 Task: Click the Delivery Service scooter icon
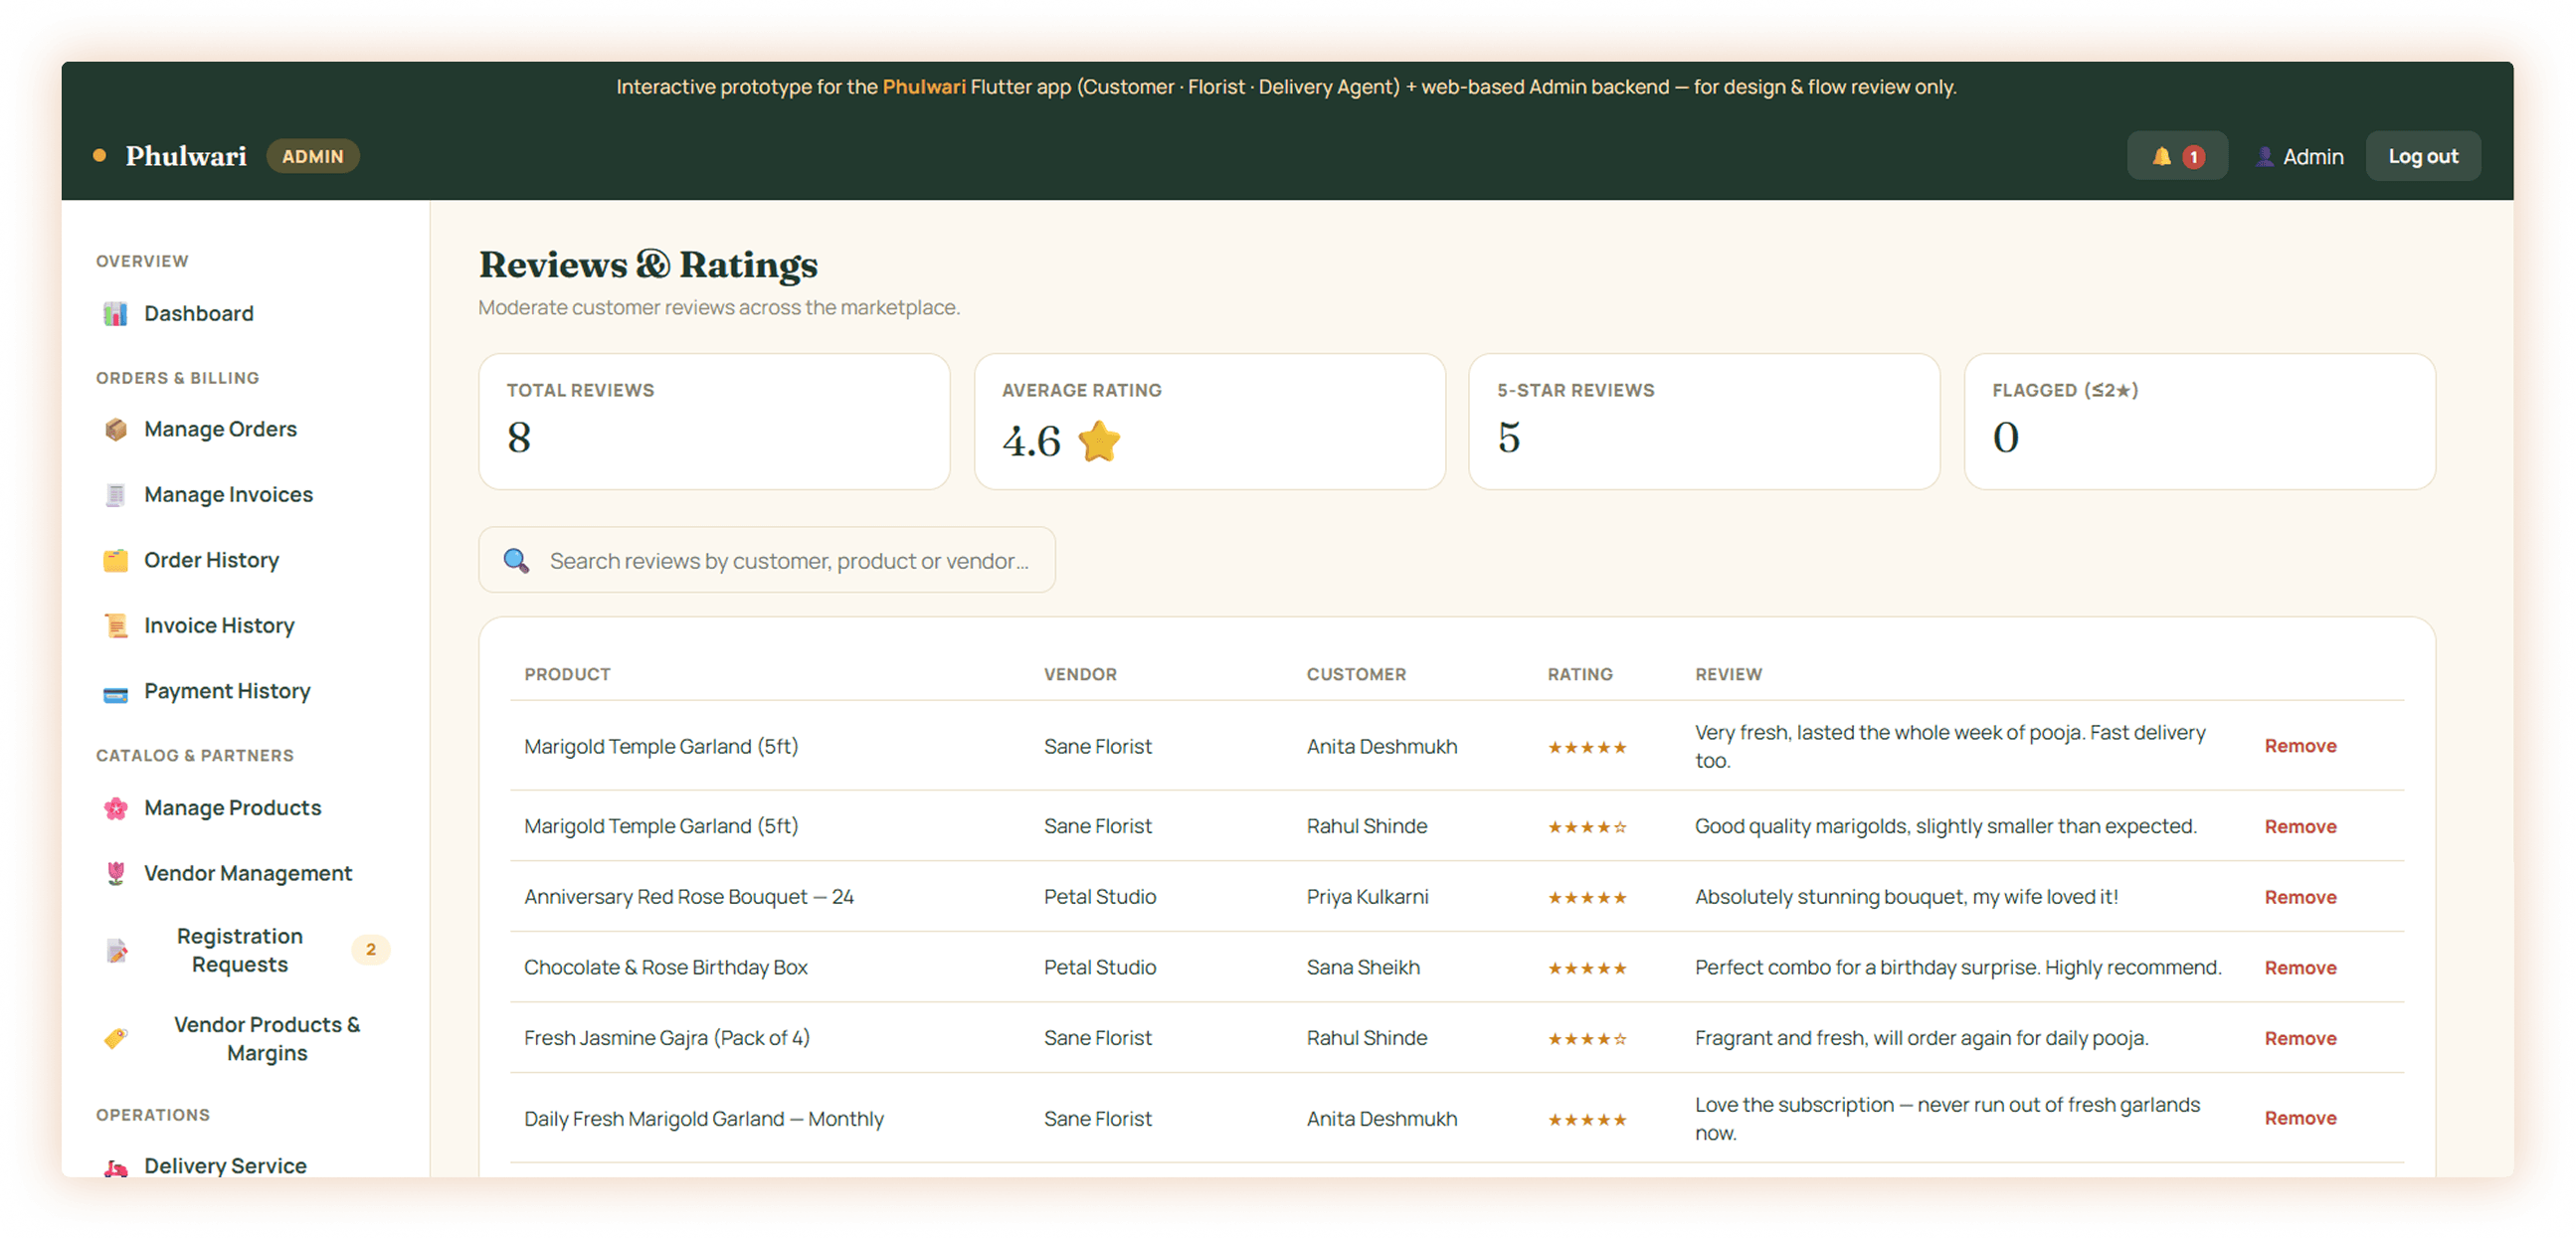[x=116, y=1167]
